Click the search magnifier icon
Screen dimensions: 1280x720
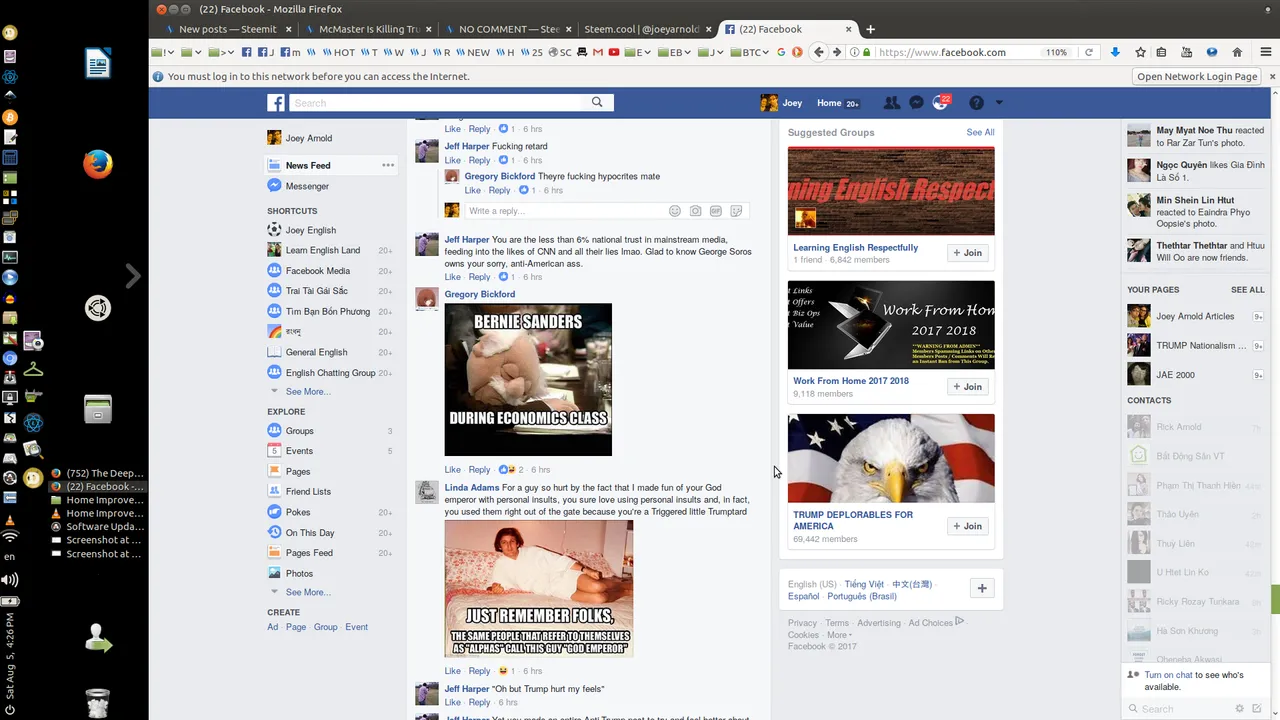coord(597,102)
